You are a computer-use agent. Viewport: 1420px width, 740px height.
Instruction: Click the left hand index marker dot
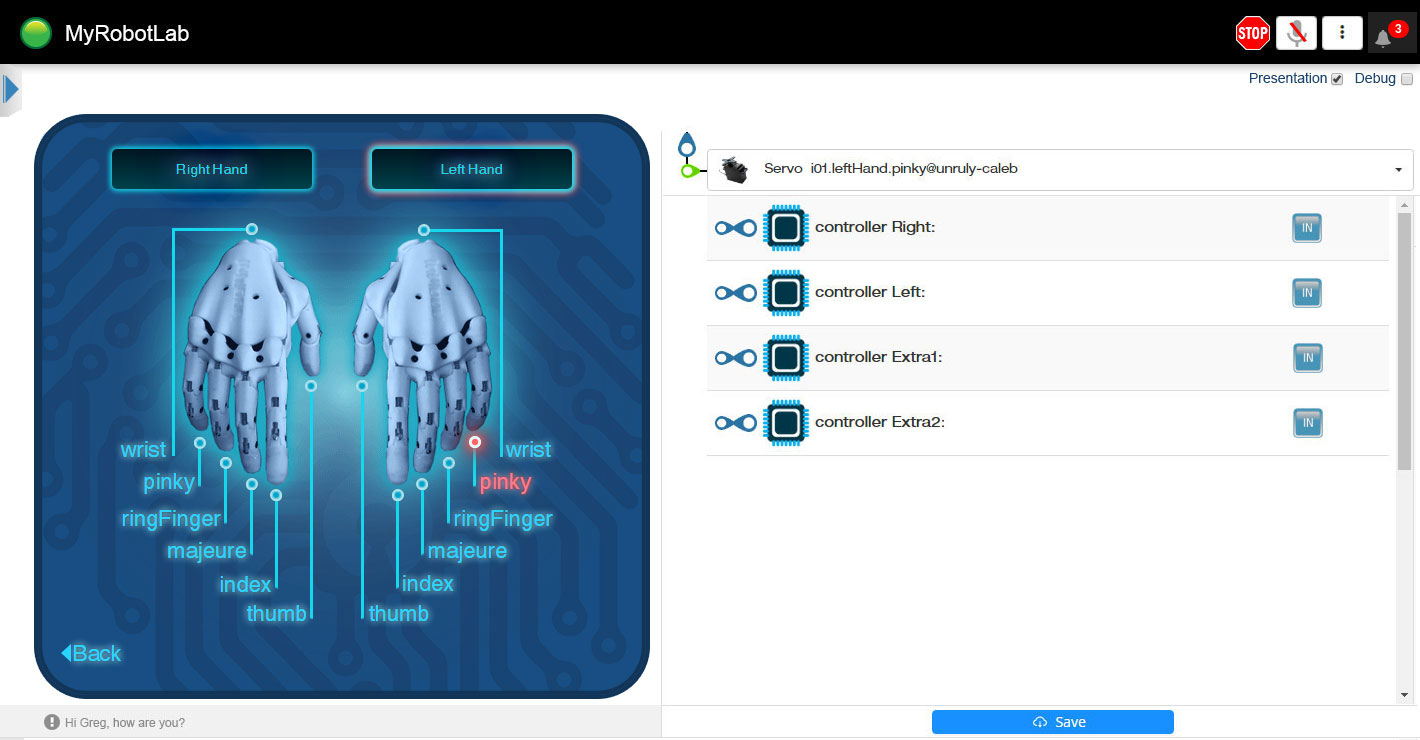[x=398, y=495]
